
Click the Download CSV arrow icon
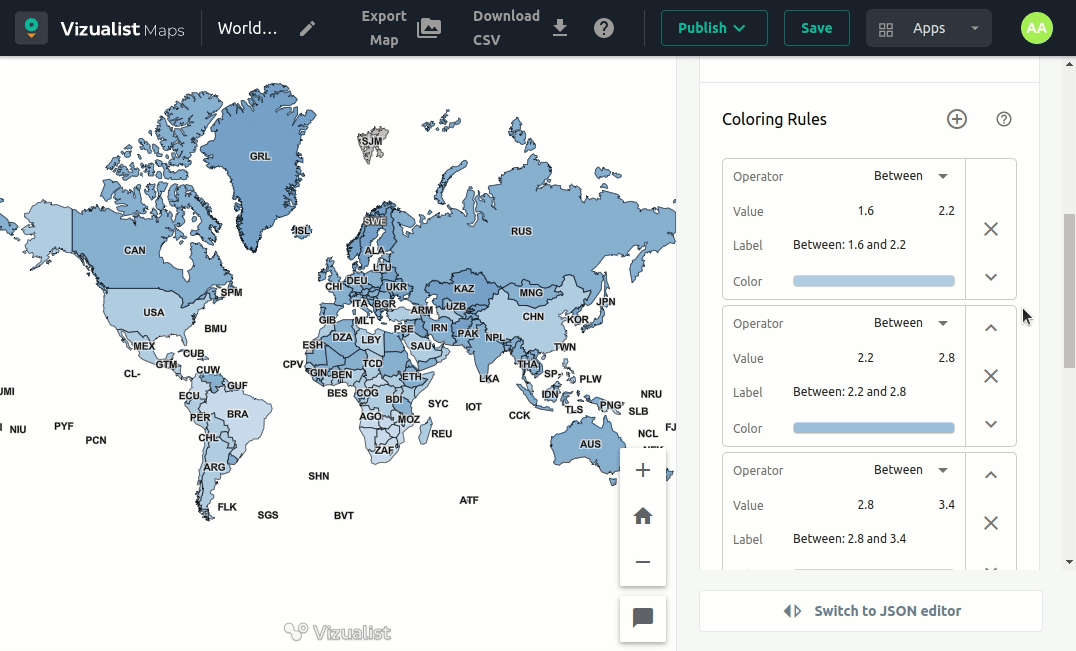click(560, 28)
